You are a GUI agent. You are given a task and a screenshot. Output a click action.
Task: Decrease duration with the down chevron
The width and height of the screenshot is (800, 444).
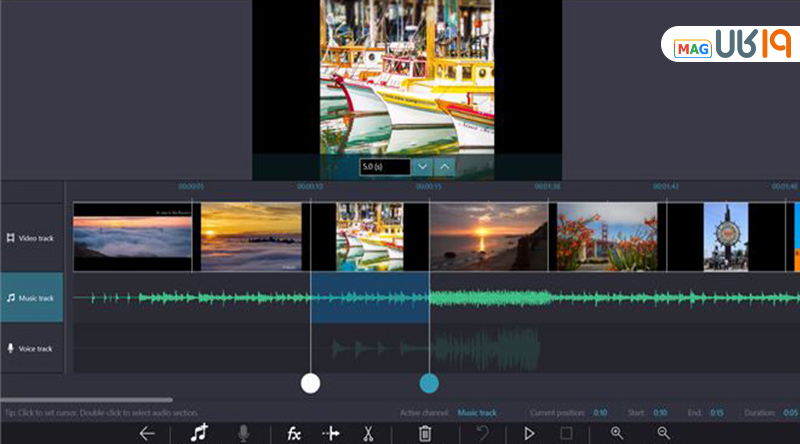(423, 167)
